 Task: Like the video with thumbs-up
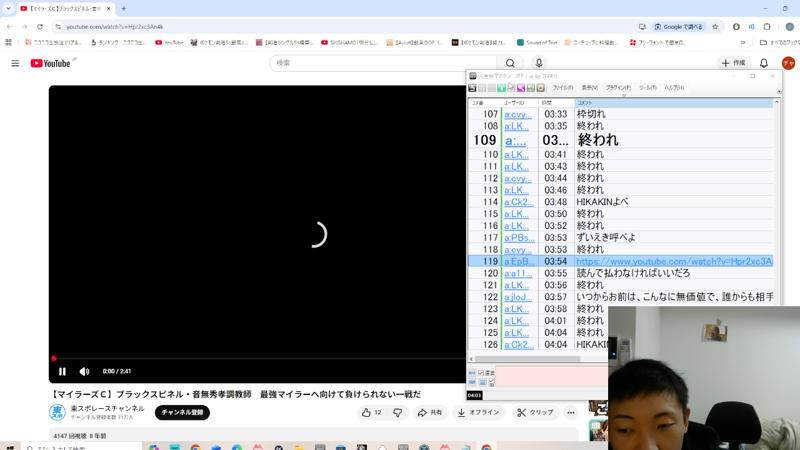click(371, 412)
